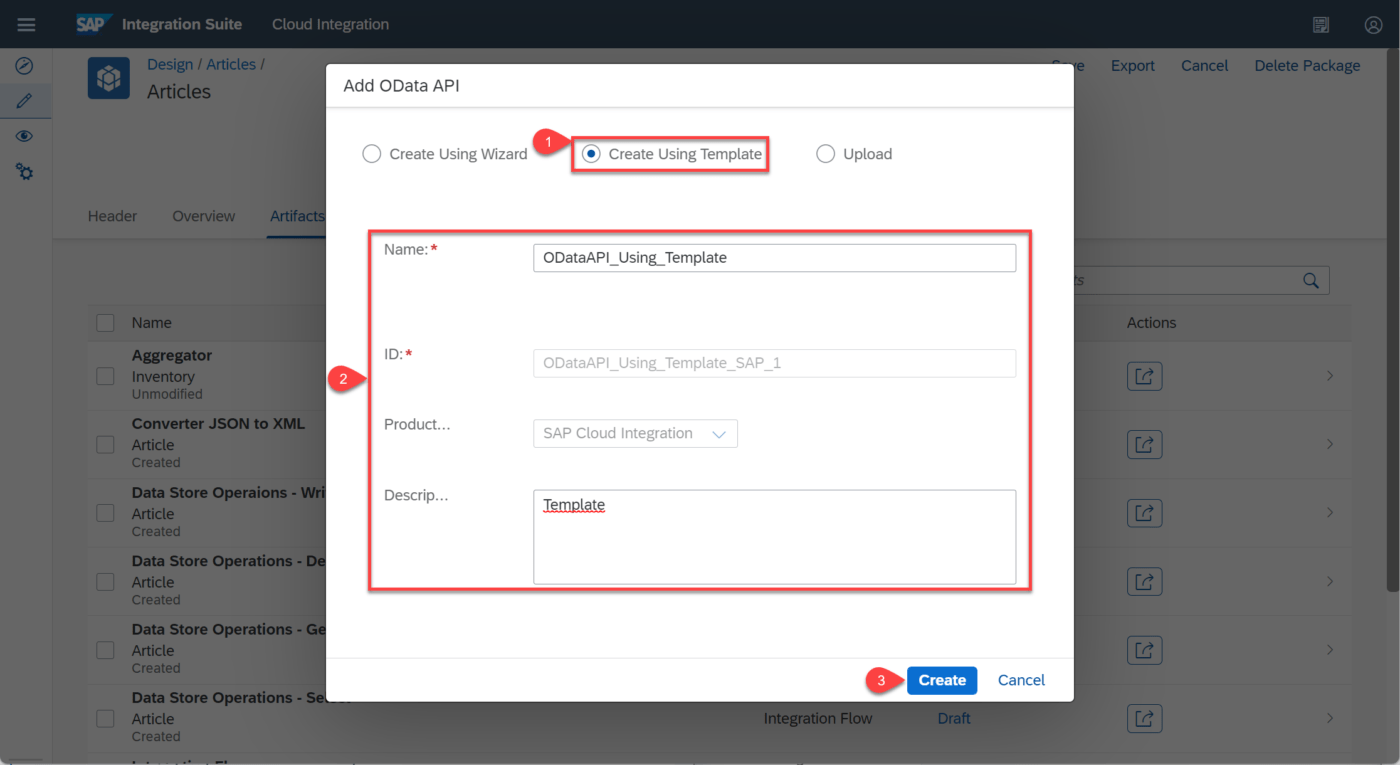This screenshot has width=1400, height=765.
Task: Open actions icon for Converter JSON to XML
Action: [x=1145, y=444]
